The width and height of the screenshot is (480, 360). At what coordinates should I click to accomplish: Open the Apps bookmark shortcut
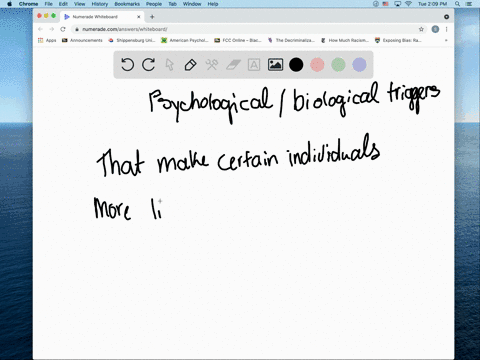tap(47, 40)
